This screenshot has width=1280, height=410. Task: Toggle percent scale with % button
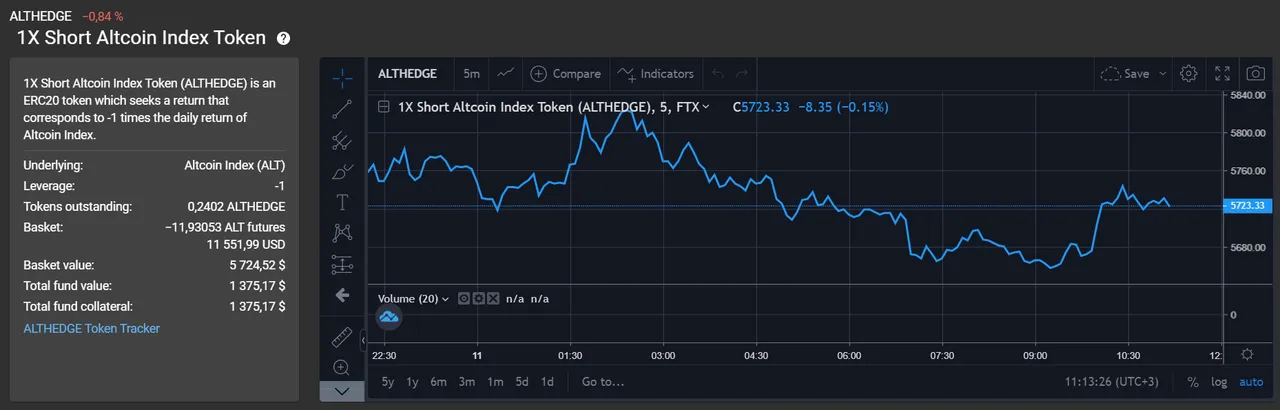click(1193, 381)
